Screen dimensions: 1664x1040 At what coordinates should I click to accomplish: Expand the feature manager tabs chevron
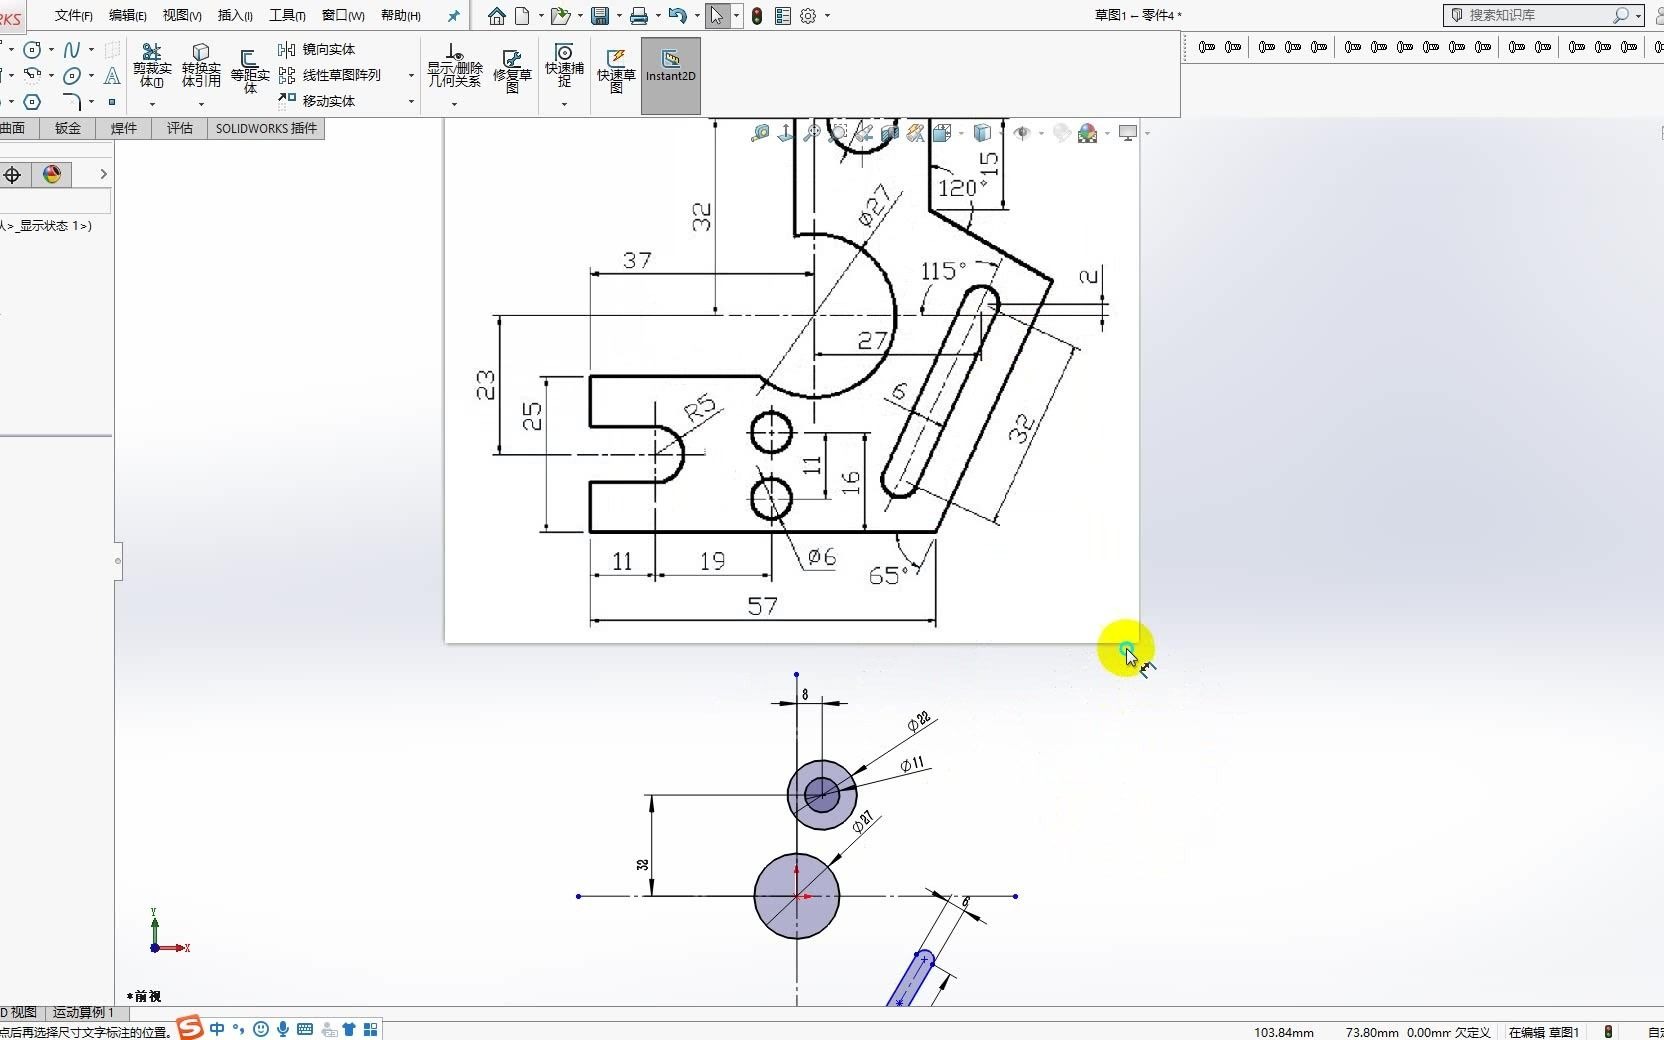click(x=102, y=174)
